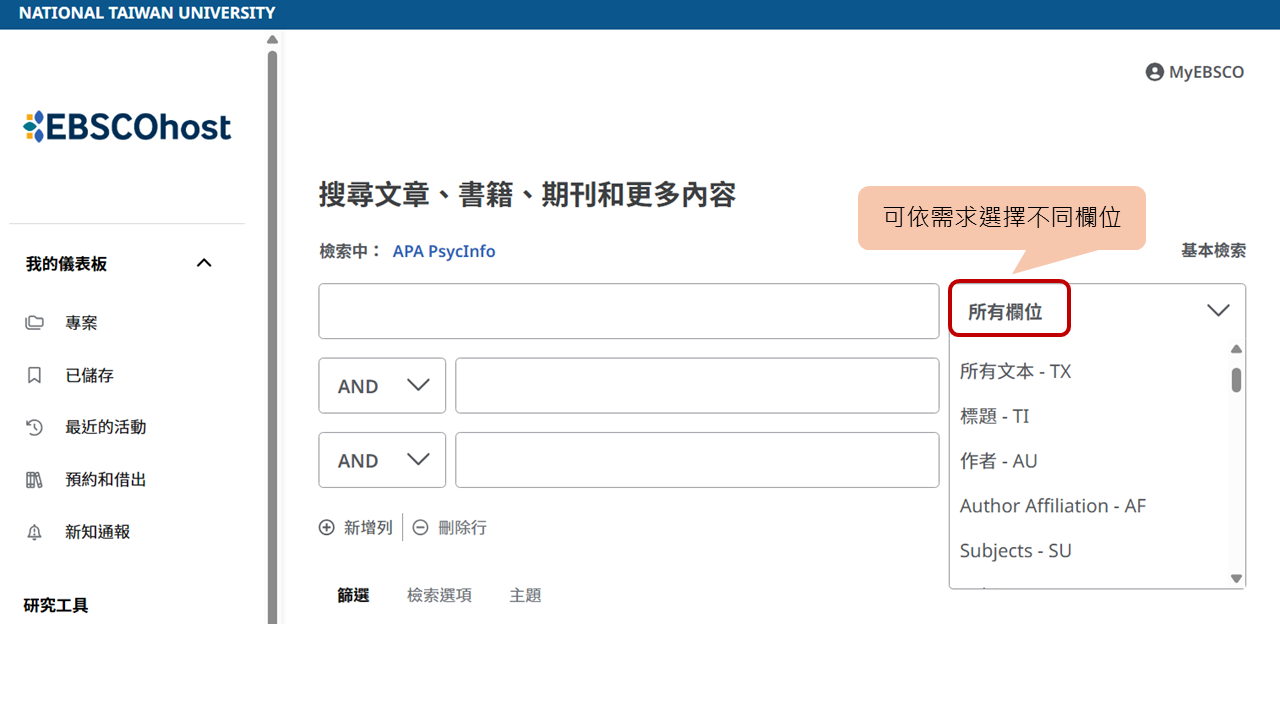
Task: Open 最近的活動 history icon
Action: pos(35,427)
